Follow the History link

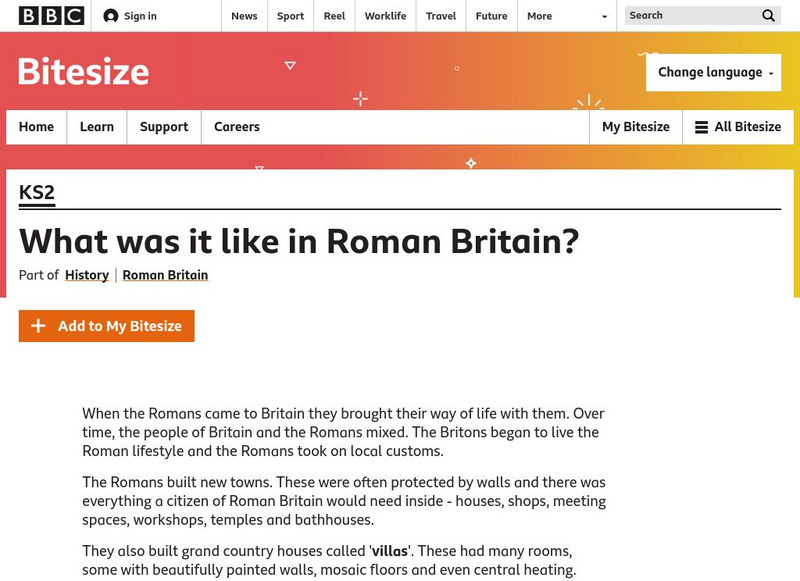[x=87, y=275]
